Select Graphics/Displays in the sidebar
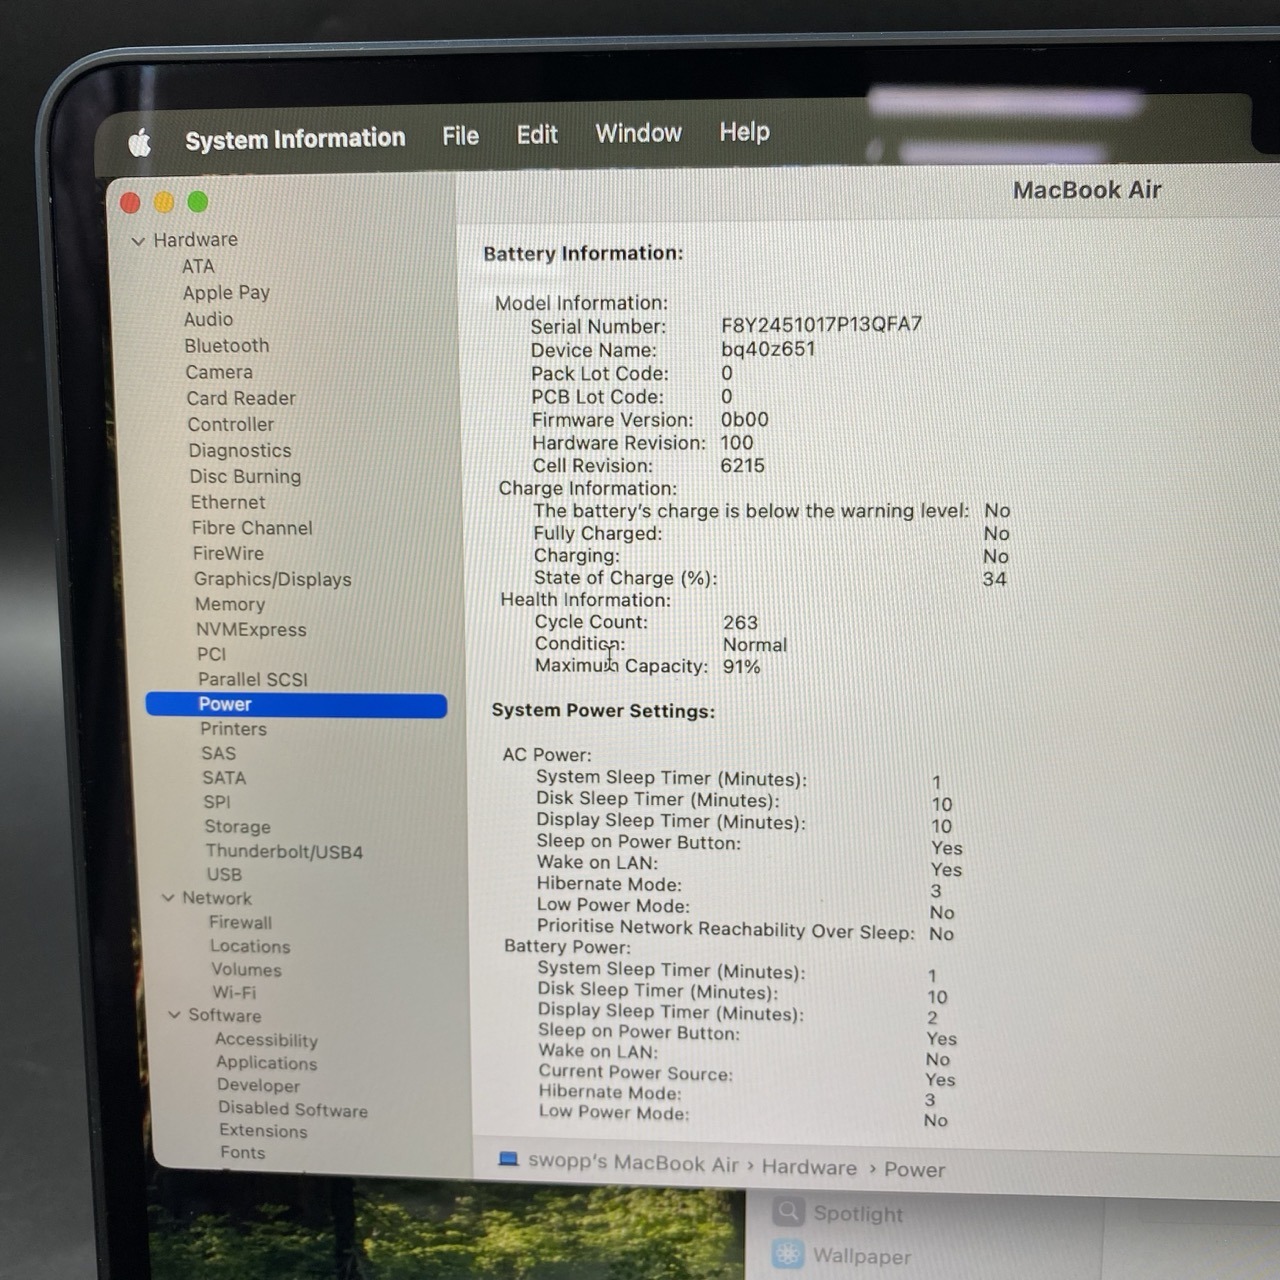The width and height of the screenshot is (1280, 1280). (272, 579)
